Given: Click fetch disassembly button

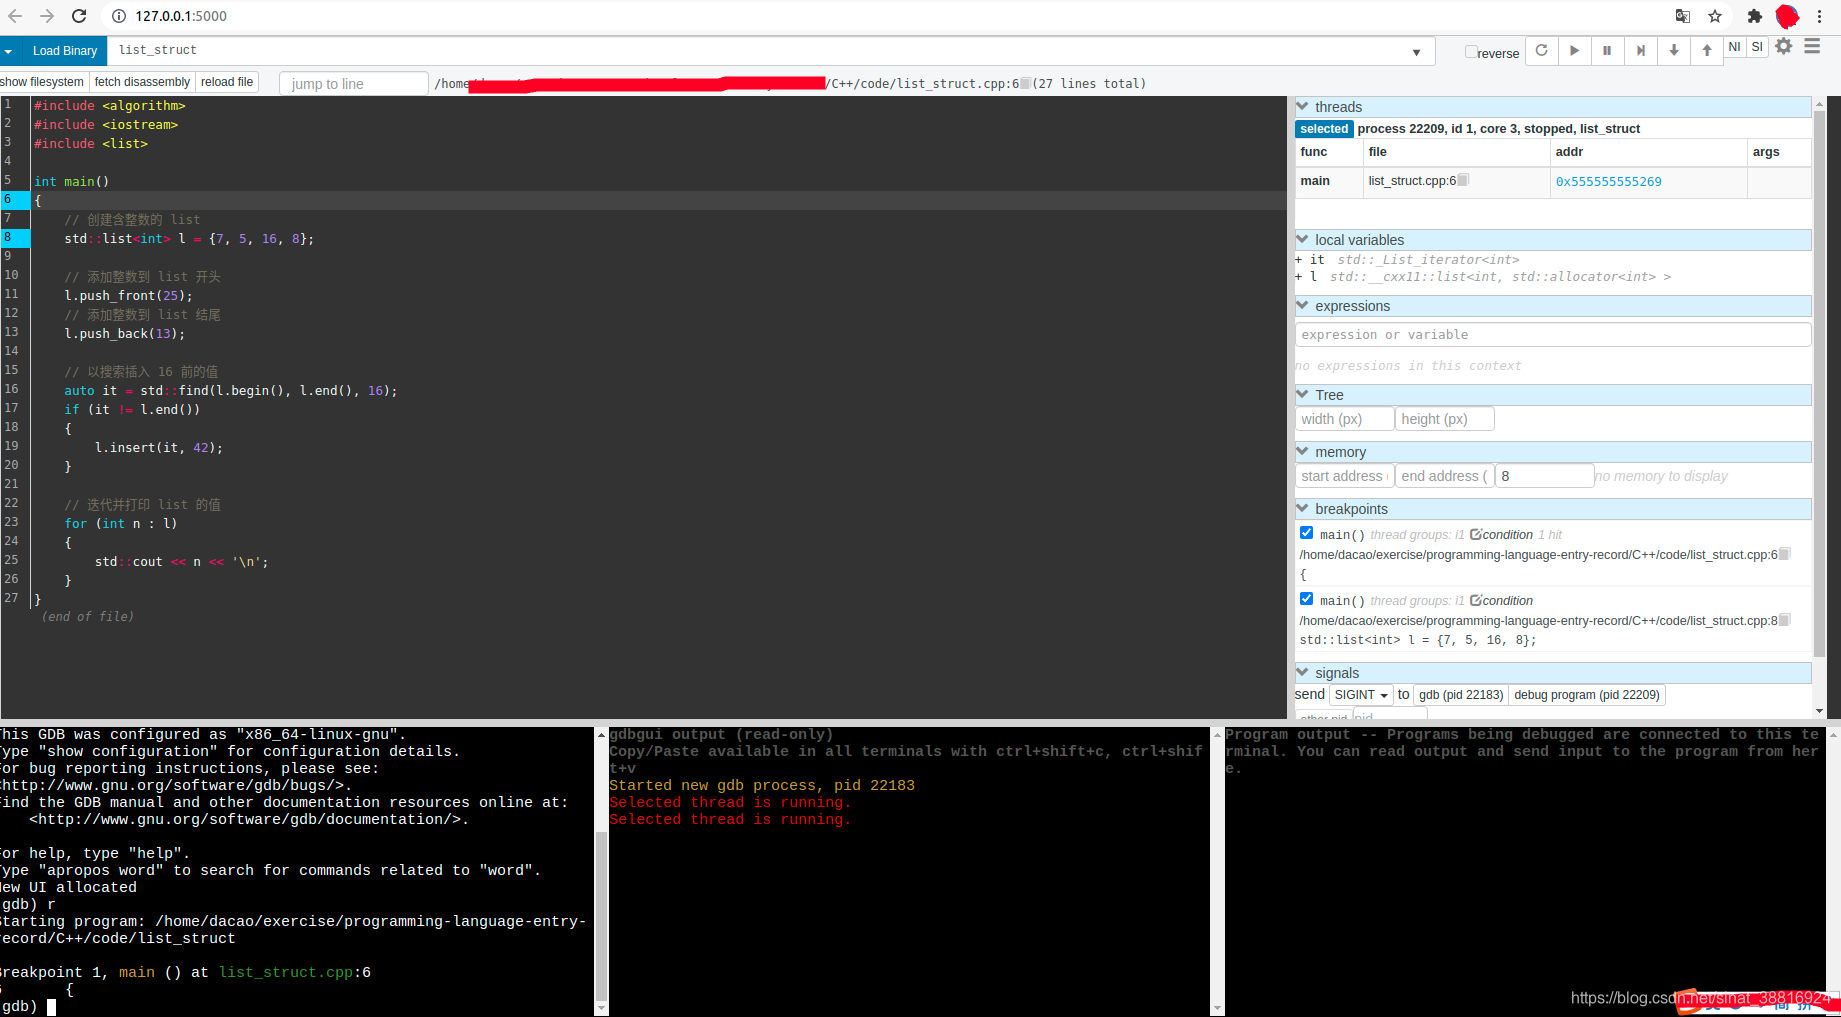Looking at the screenshot, I should point(142,82).
